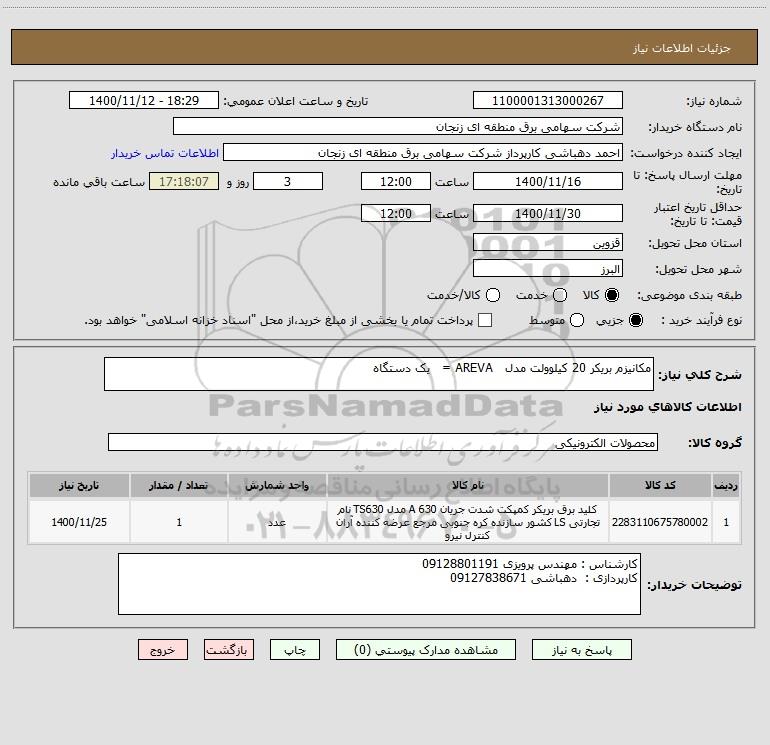The width and height of the screenshot is (770, 745).
Task: Click the پاسخ به نیاز button
Action: point(582,650)
